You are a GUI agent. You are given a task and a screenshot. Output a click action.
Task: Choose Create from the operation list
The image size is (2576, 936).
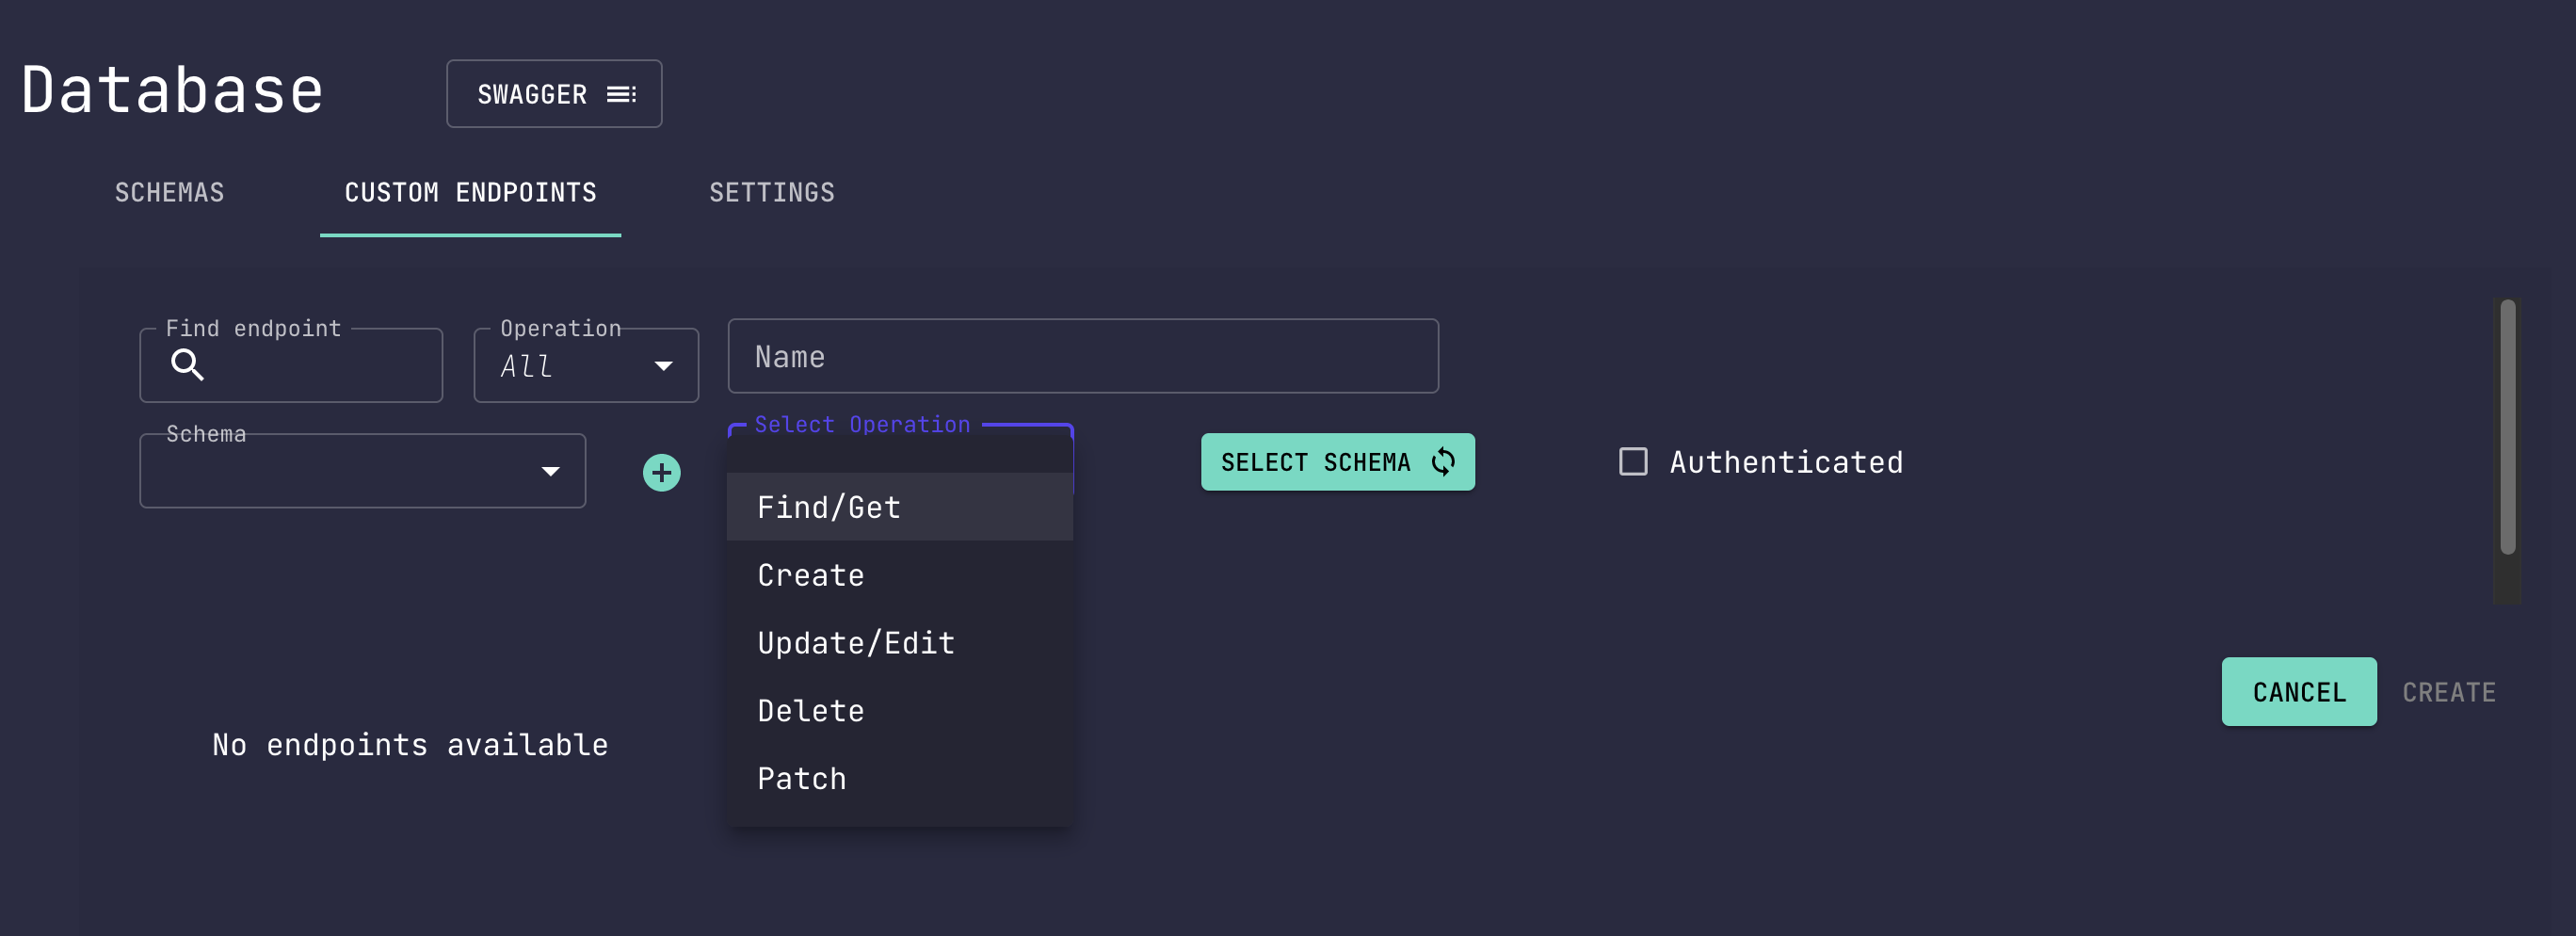coord(900,575)
